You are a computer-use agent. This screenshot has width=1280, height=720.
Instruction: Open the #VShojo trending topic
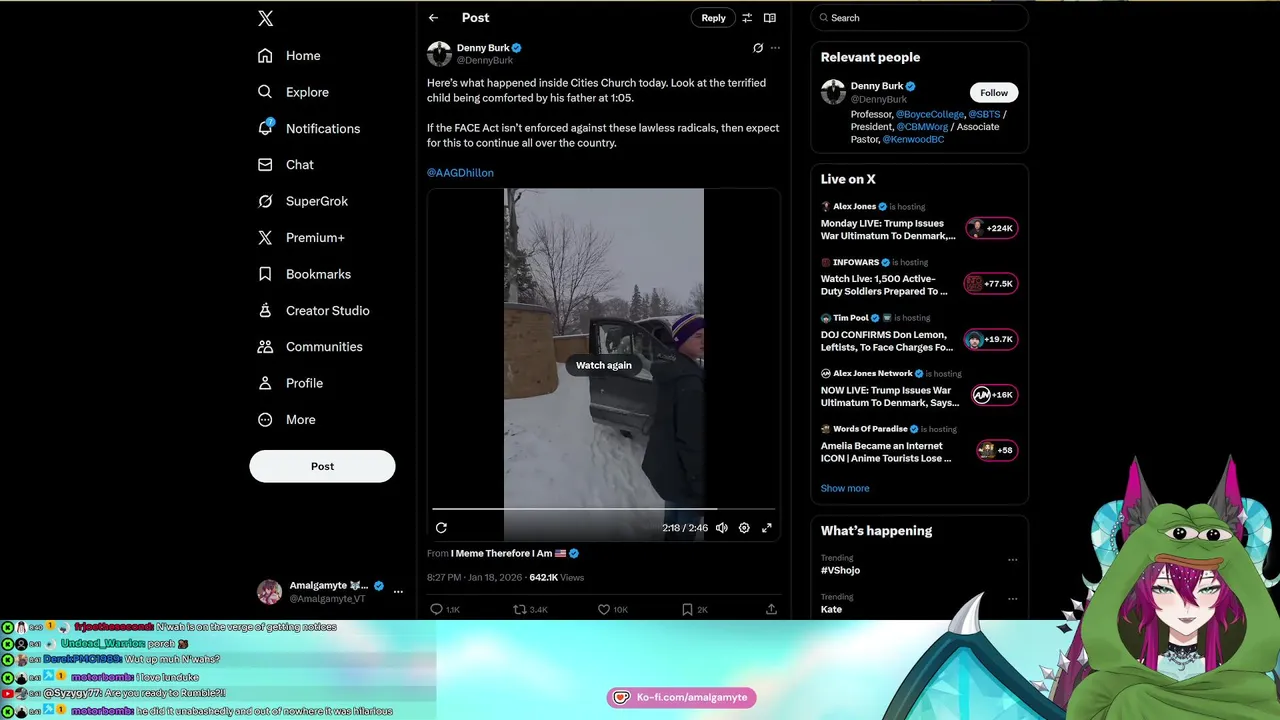(840, 570)
